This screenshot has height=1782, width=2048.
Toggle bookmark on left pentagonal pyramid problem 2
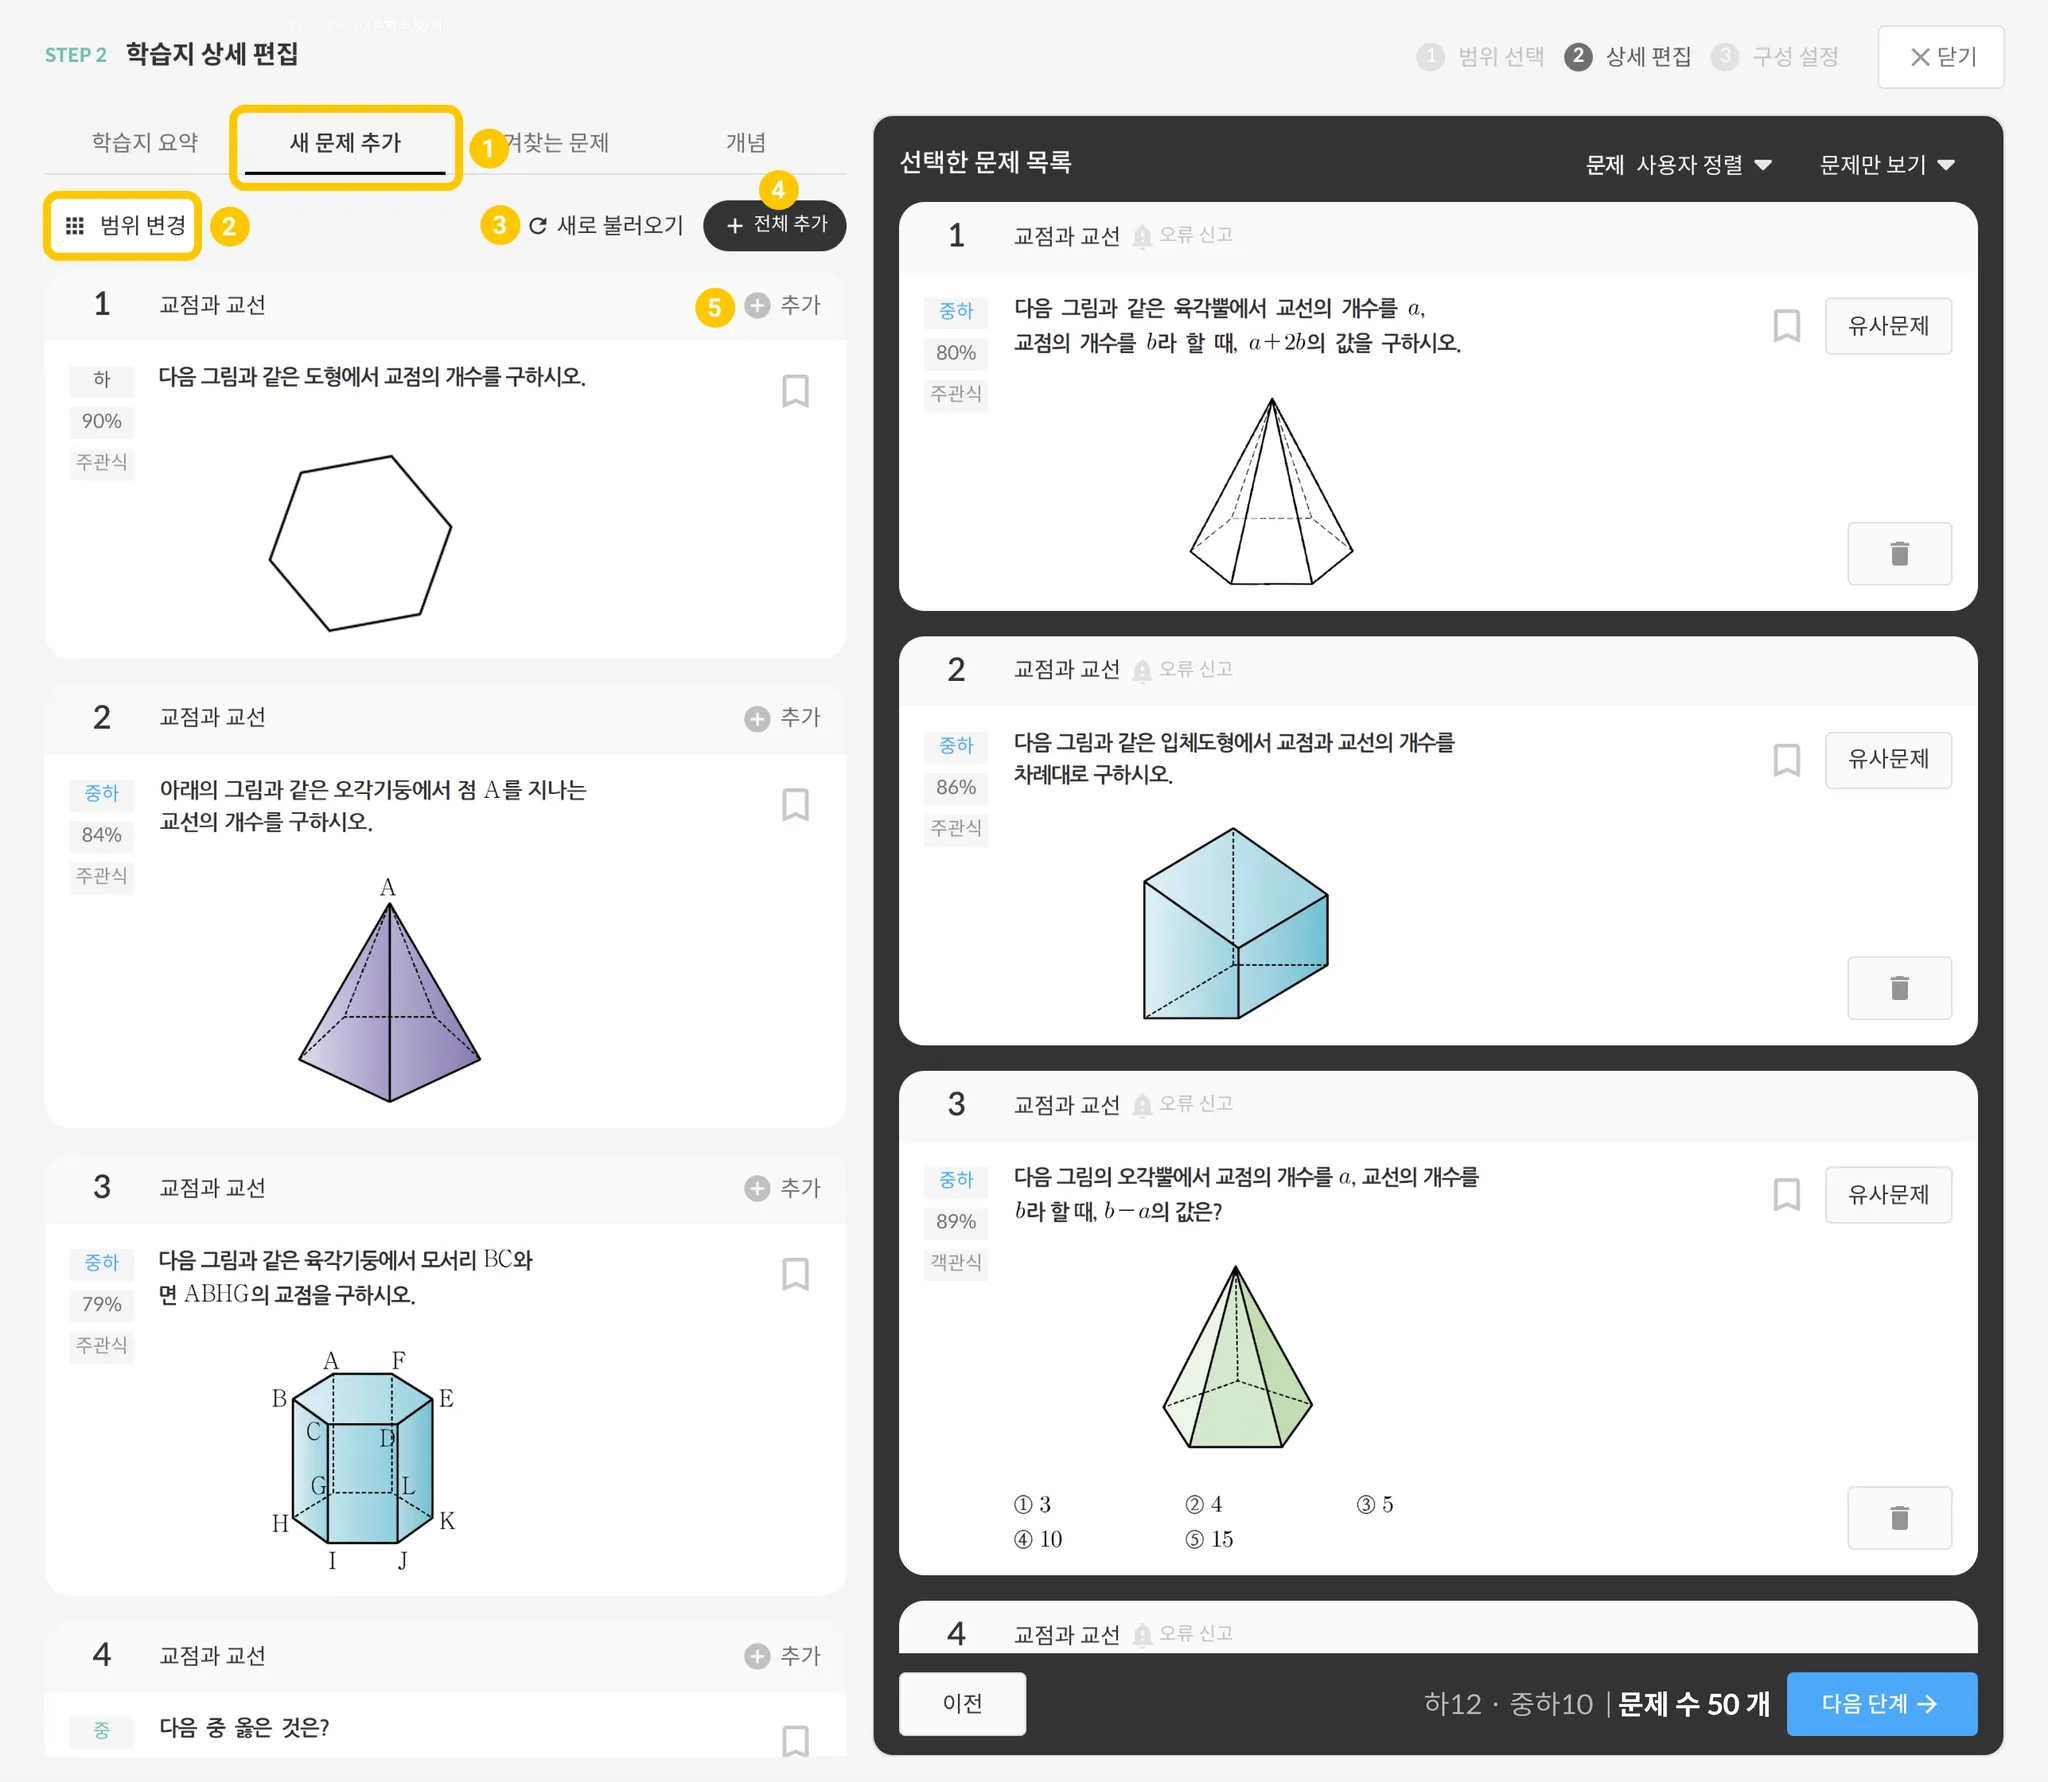point(795,804)
